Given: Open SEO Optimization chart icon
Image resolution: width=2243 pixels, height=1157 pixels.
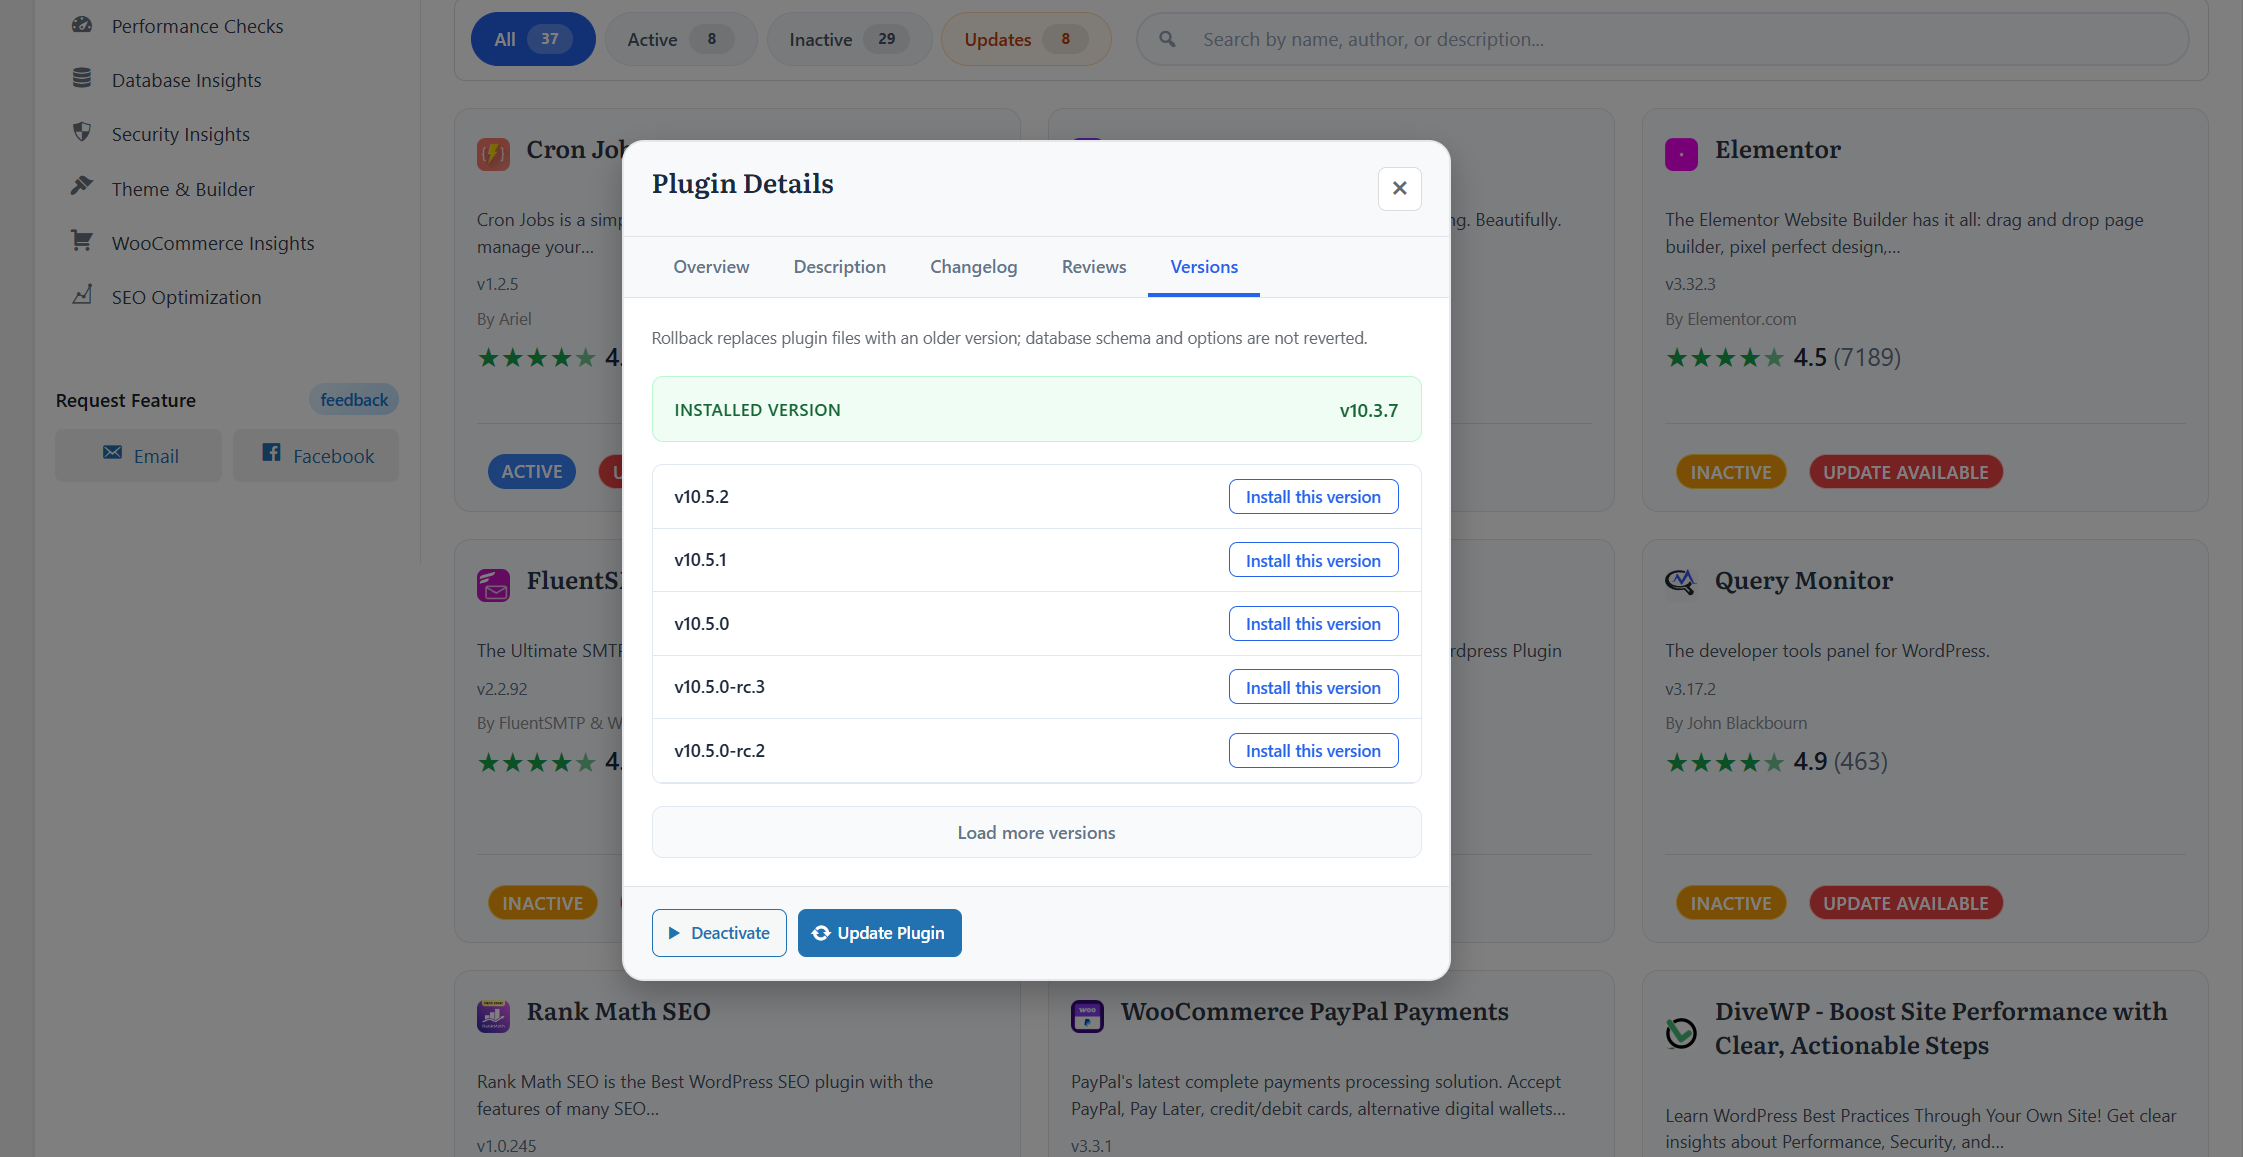Looking at the screenshot, I should [82, 295].
